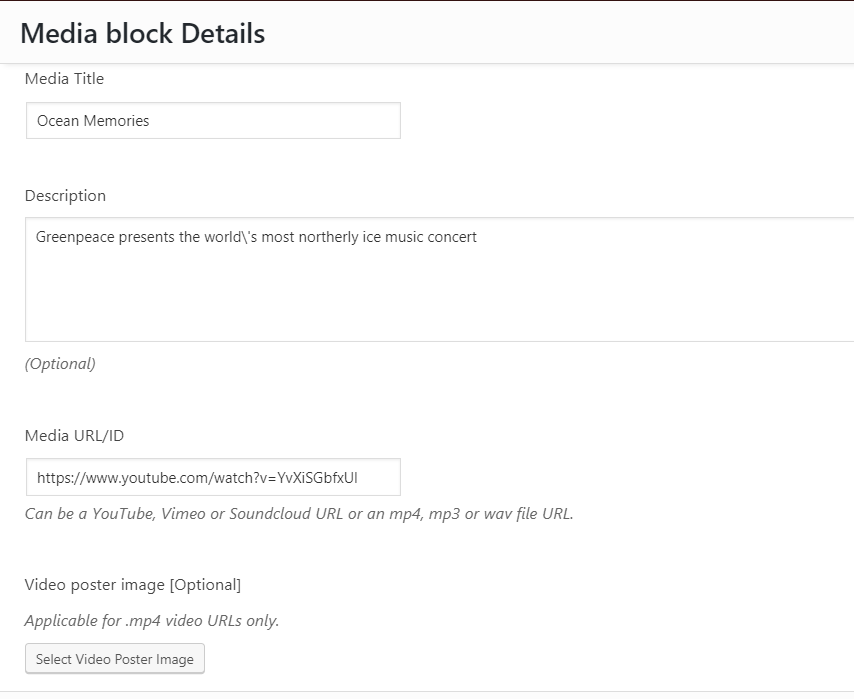Click the word 'Vimeo' in the URL hint
This screenshot has width=854, height=699.
coord(184,514)
